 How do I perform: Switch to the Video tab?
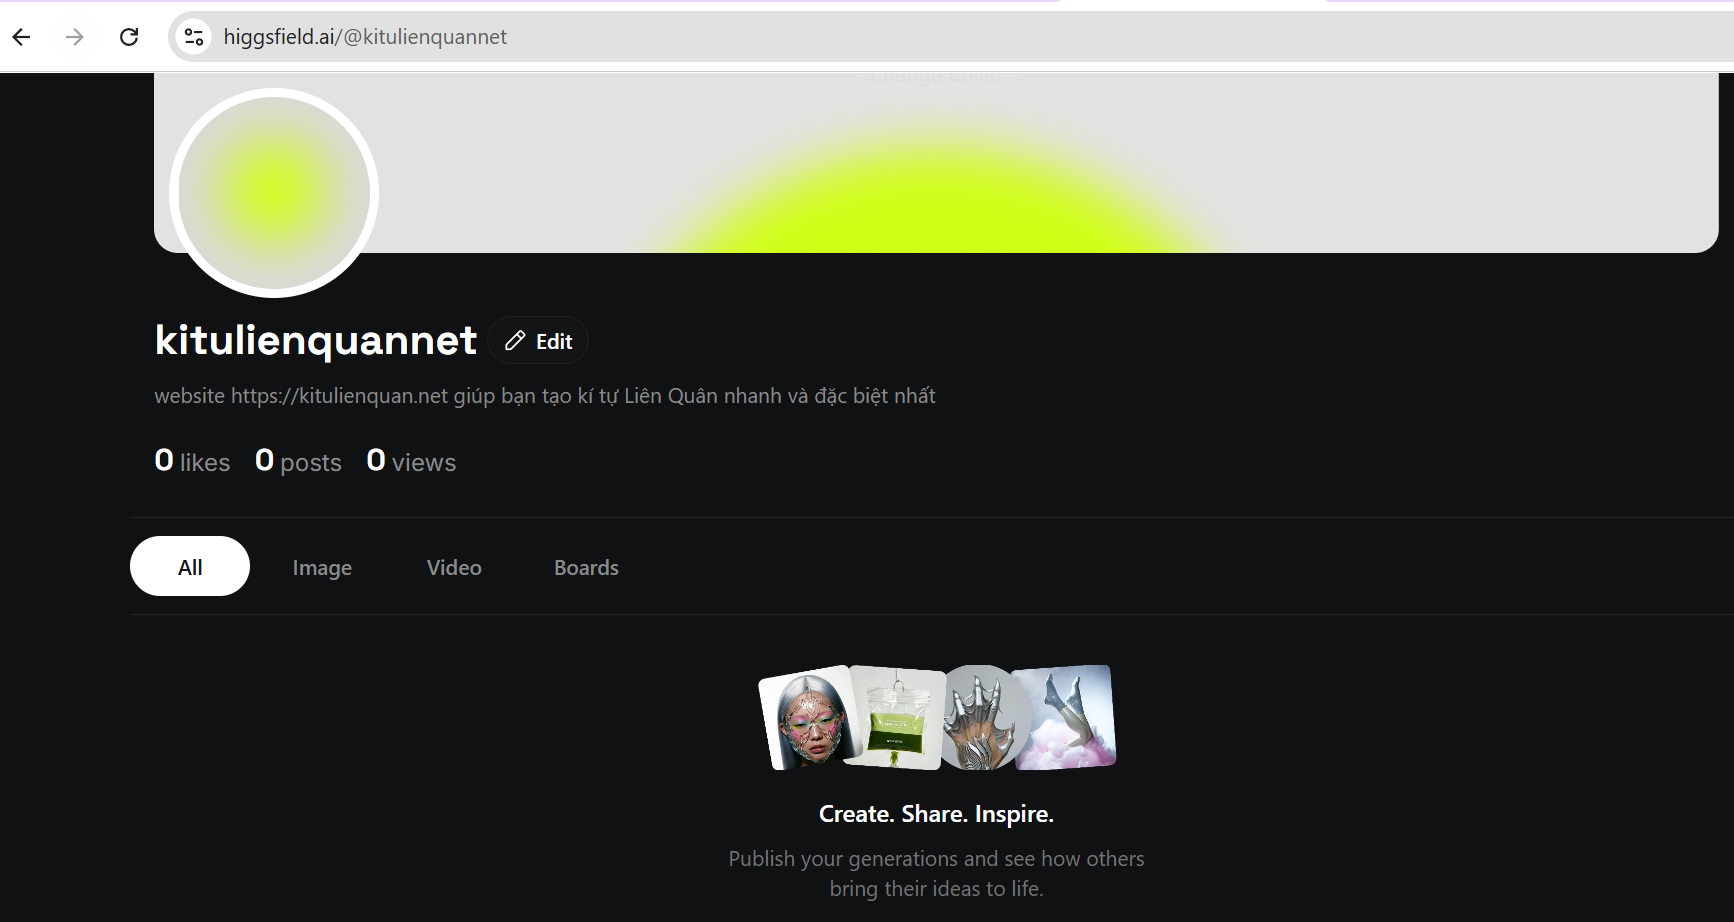point(454,567)
